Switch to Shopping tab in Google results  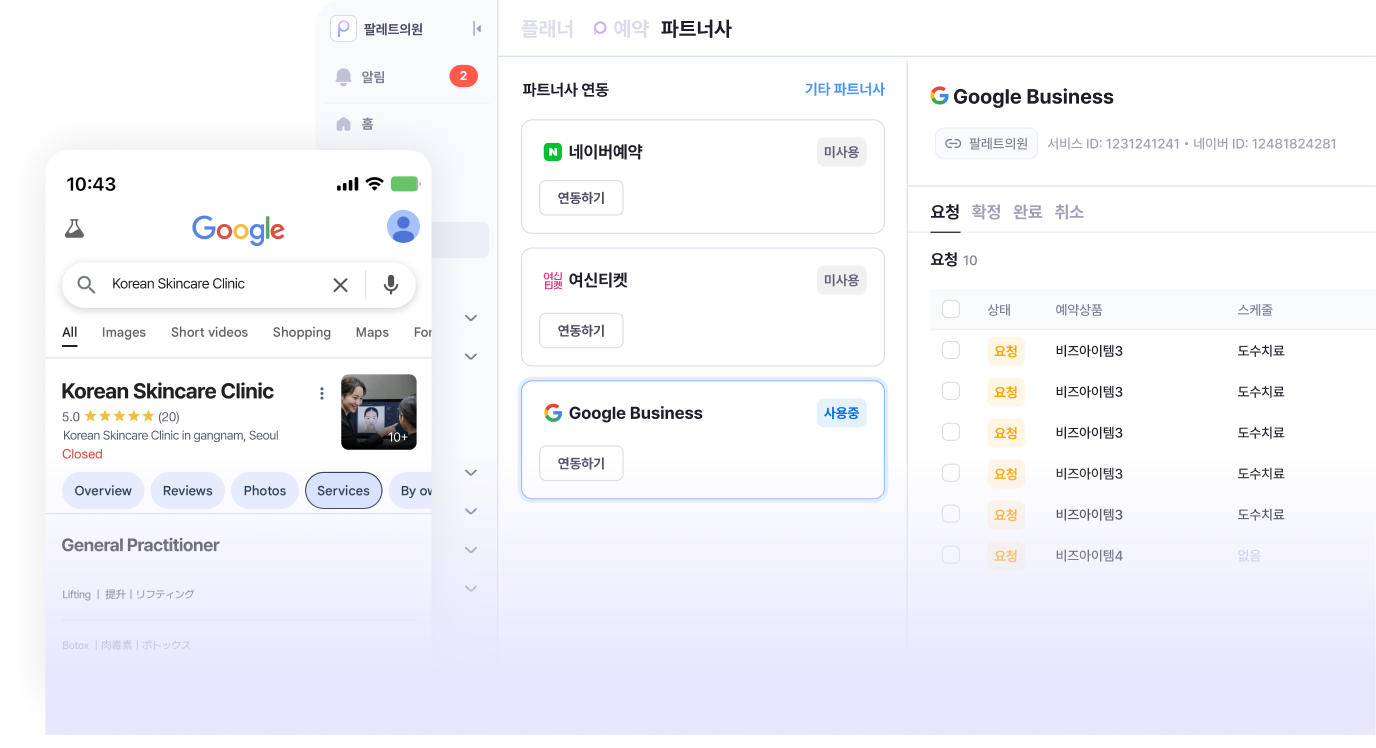[302, 333]
